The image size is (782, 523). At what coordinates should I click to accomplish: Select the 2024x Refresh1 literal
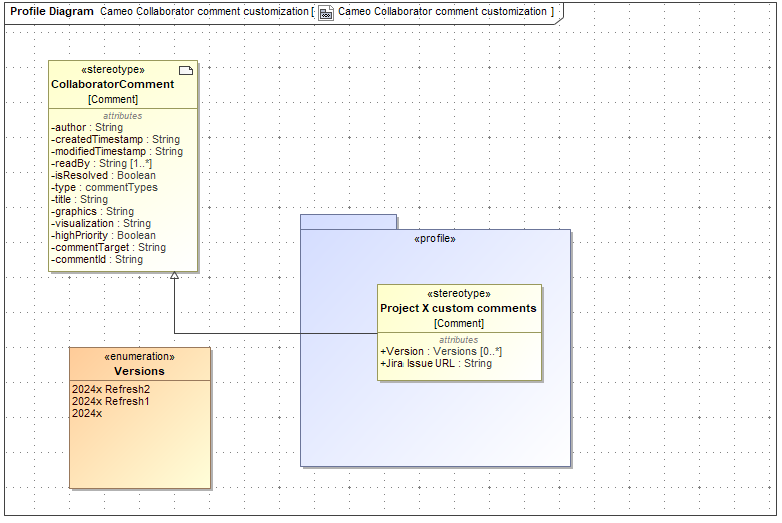pos(110,401)
